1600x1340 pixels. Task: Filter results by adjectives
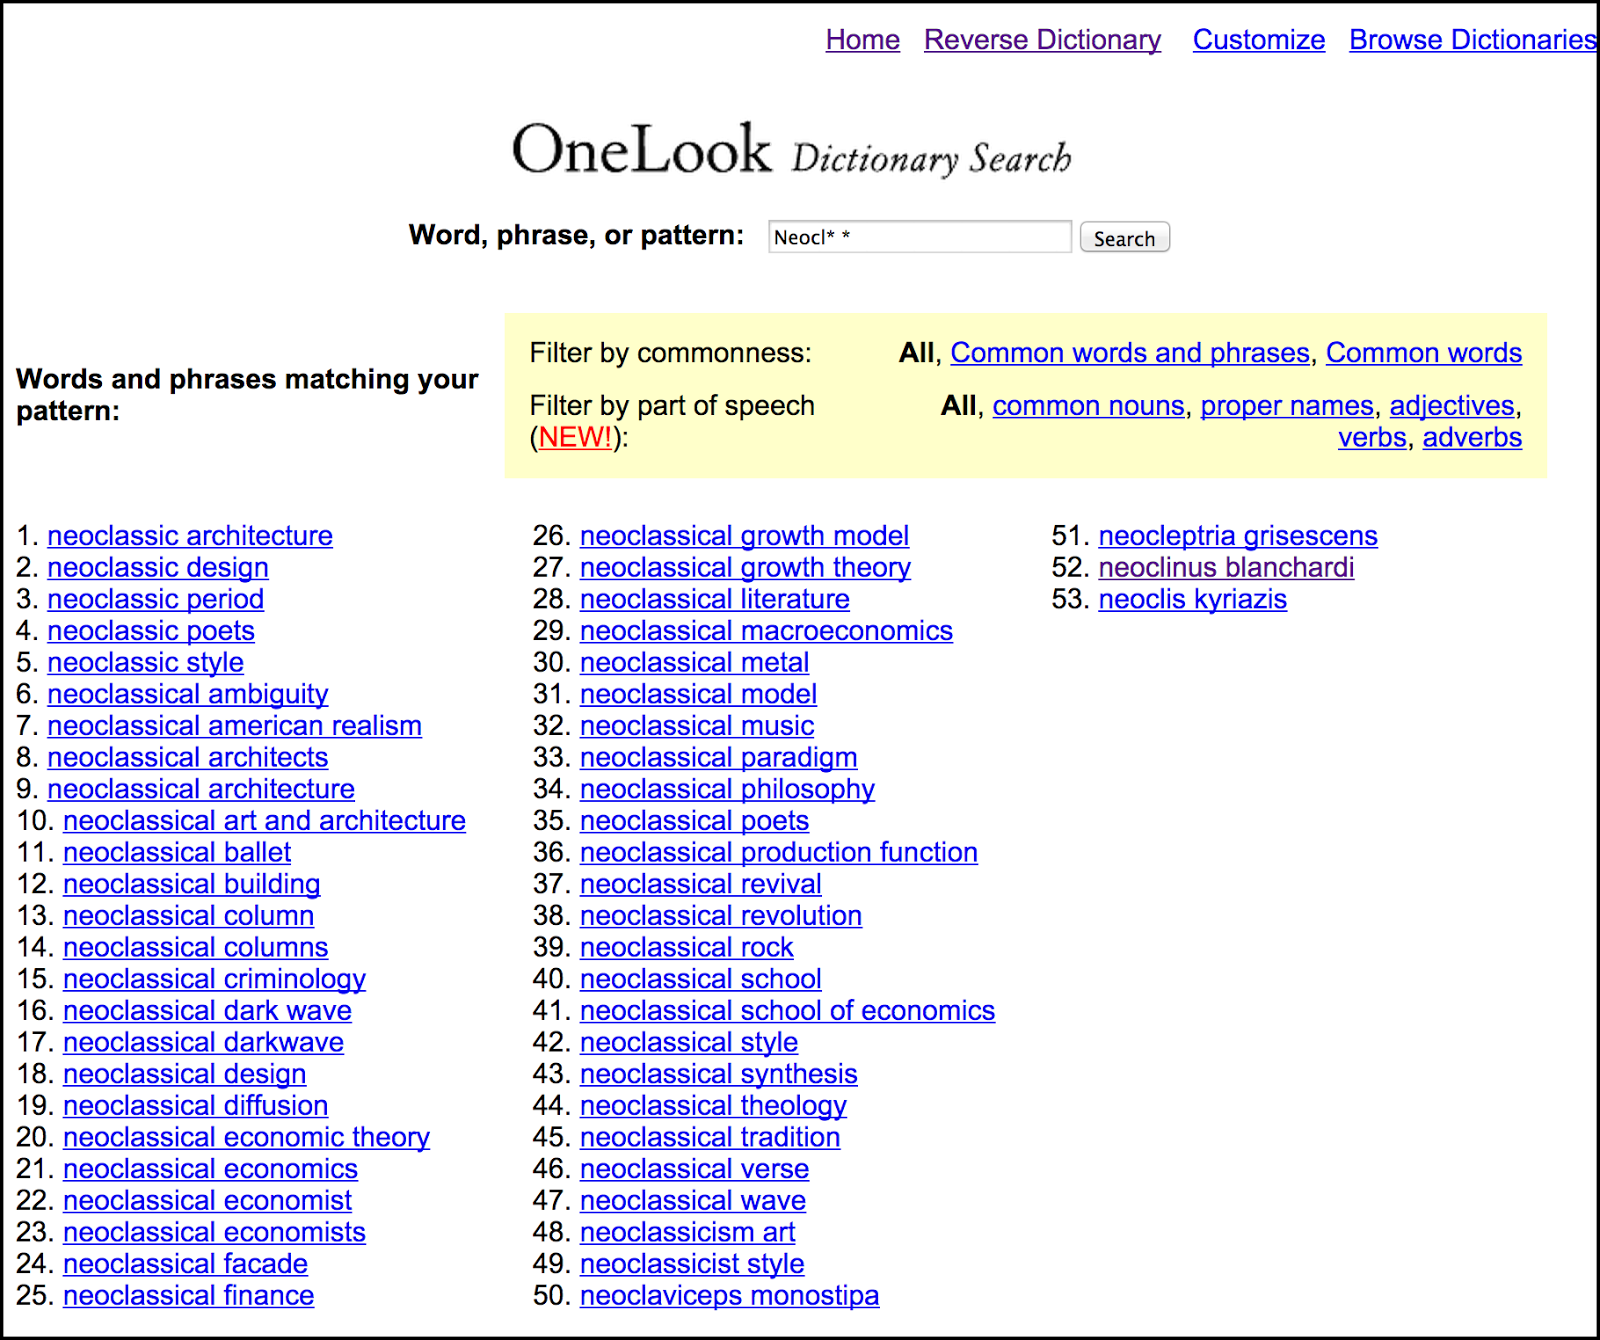[x=1452, y=406]
